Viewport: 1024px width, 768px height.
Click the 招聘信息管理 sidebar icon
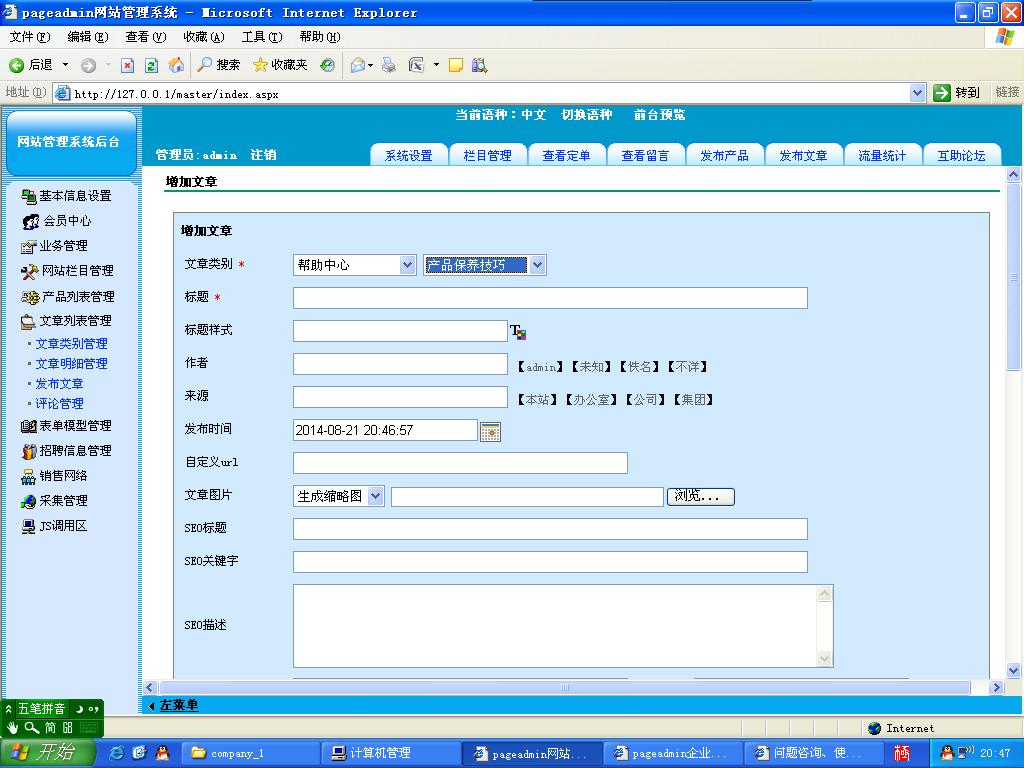coord(28,451)
